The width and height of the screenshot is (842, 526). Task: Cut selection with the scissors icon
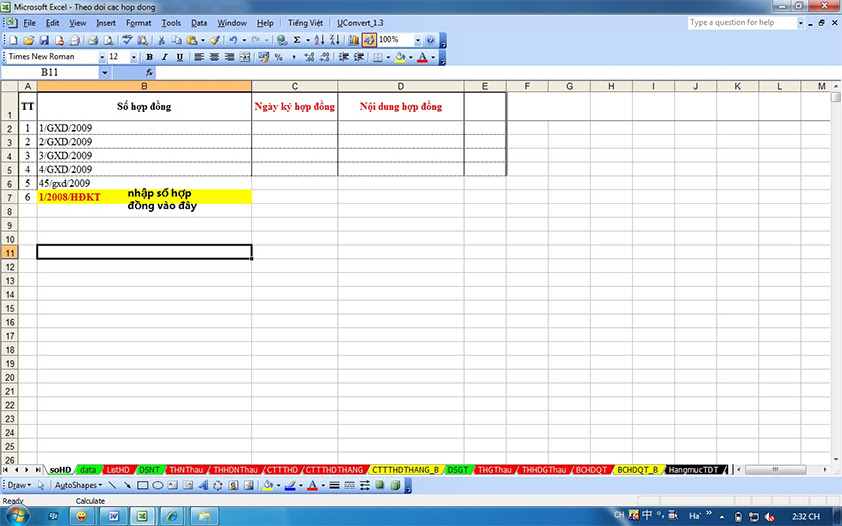[x=161, y=40]
